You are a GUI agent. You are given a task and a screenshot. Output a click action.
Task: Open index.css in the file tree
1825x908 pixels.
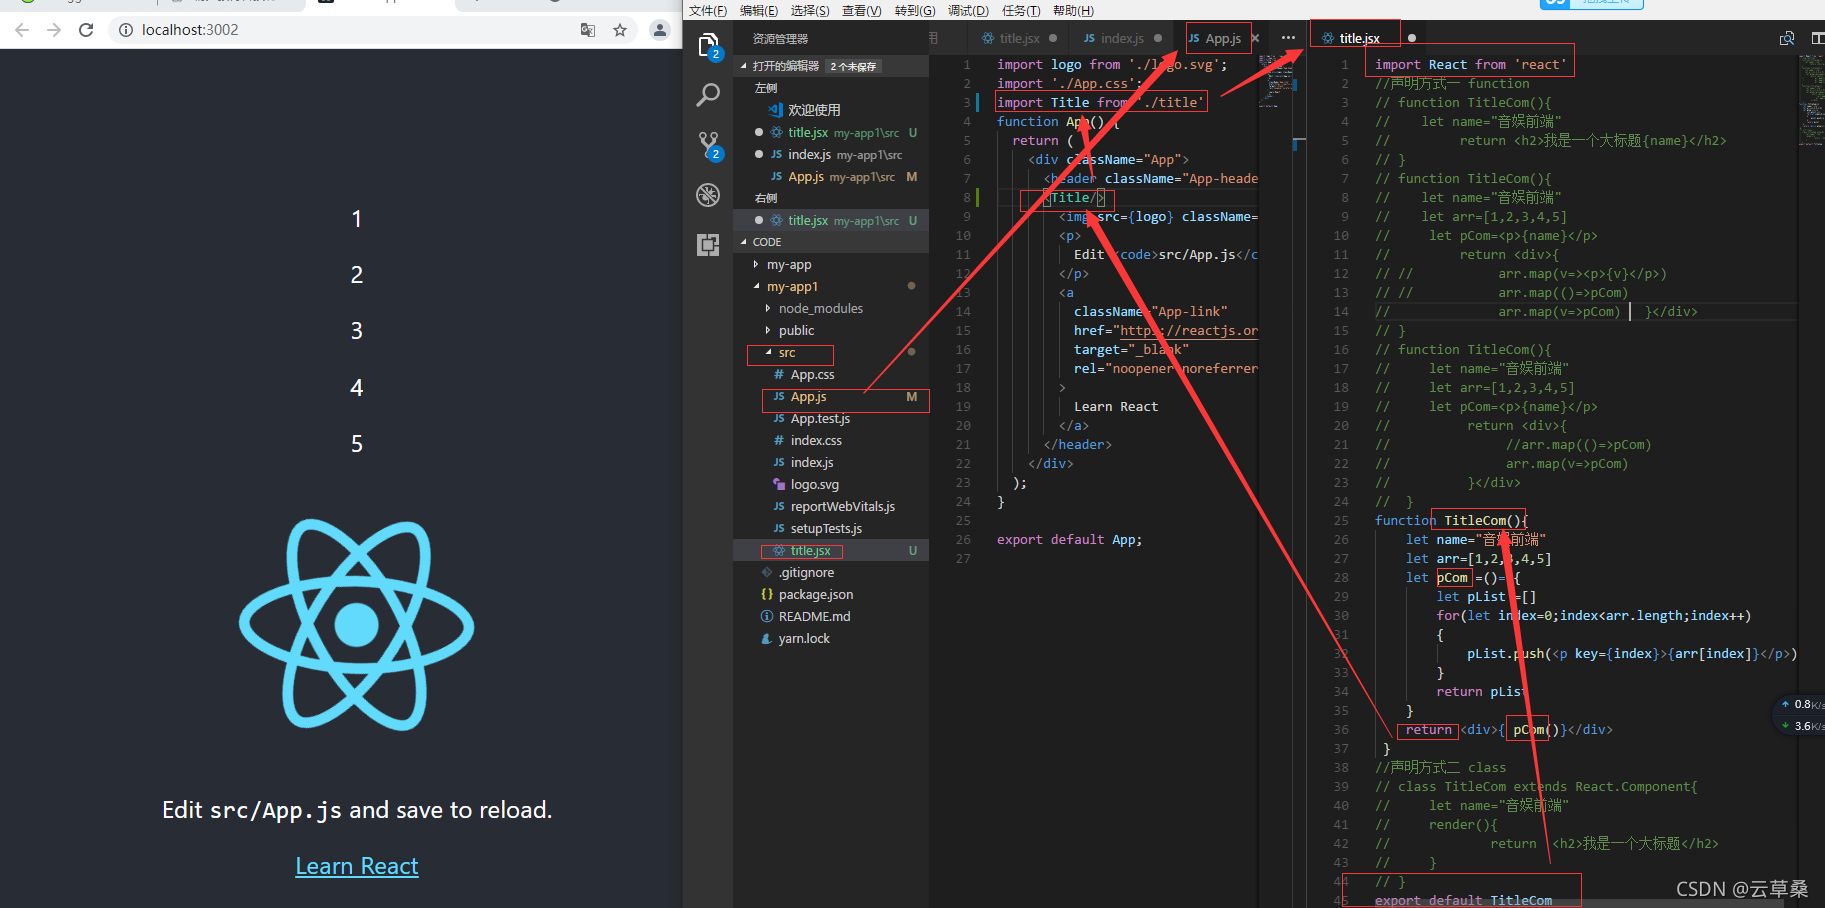pos(816,441)
